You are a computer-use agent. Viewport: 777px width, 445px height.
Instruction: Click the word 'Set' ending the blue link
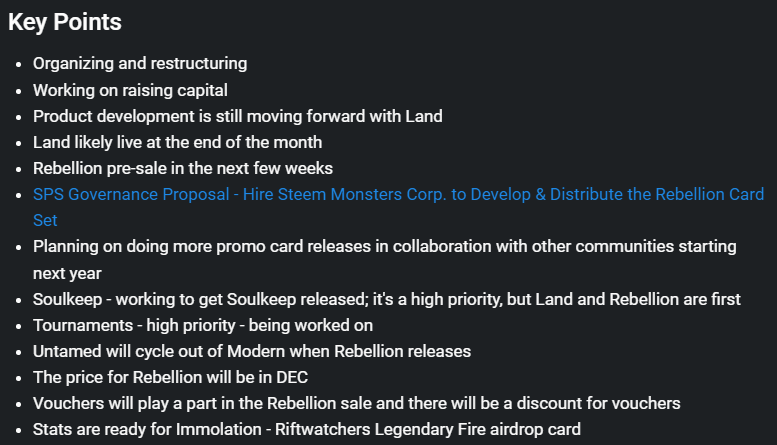pos(45,220)
